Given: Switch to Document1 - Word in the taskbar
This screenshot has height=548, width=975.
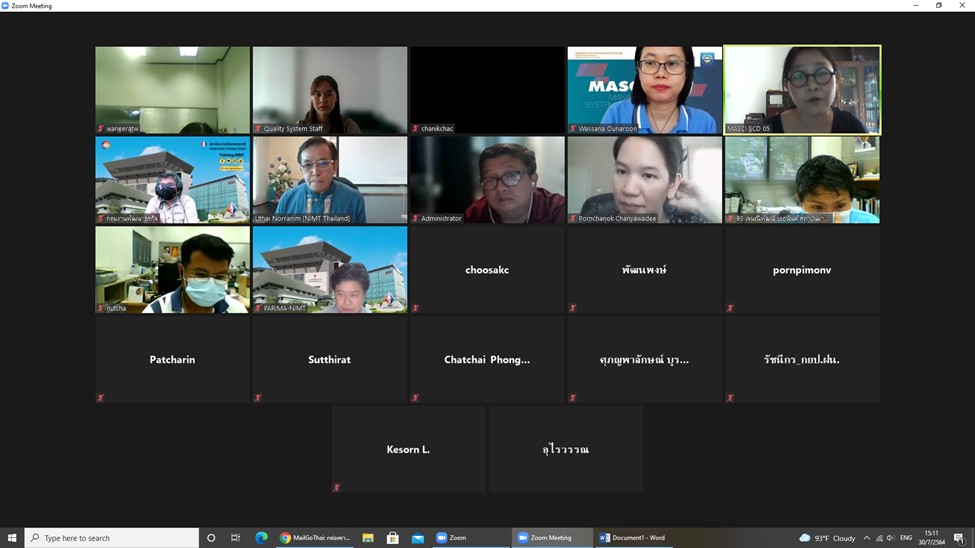Looking at the screenshot, I should [x=632, y=538].
